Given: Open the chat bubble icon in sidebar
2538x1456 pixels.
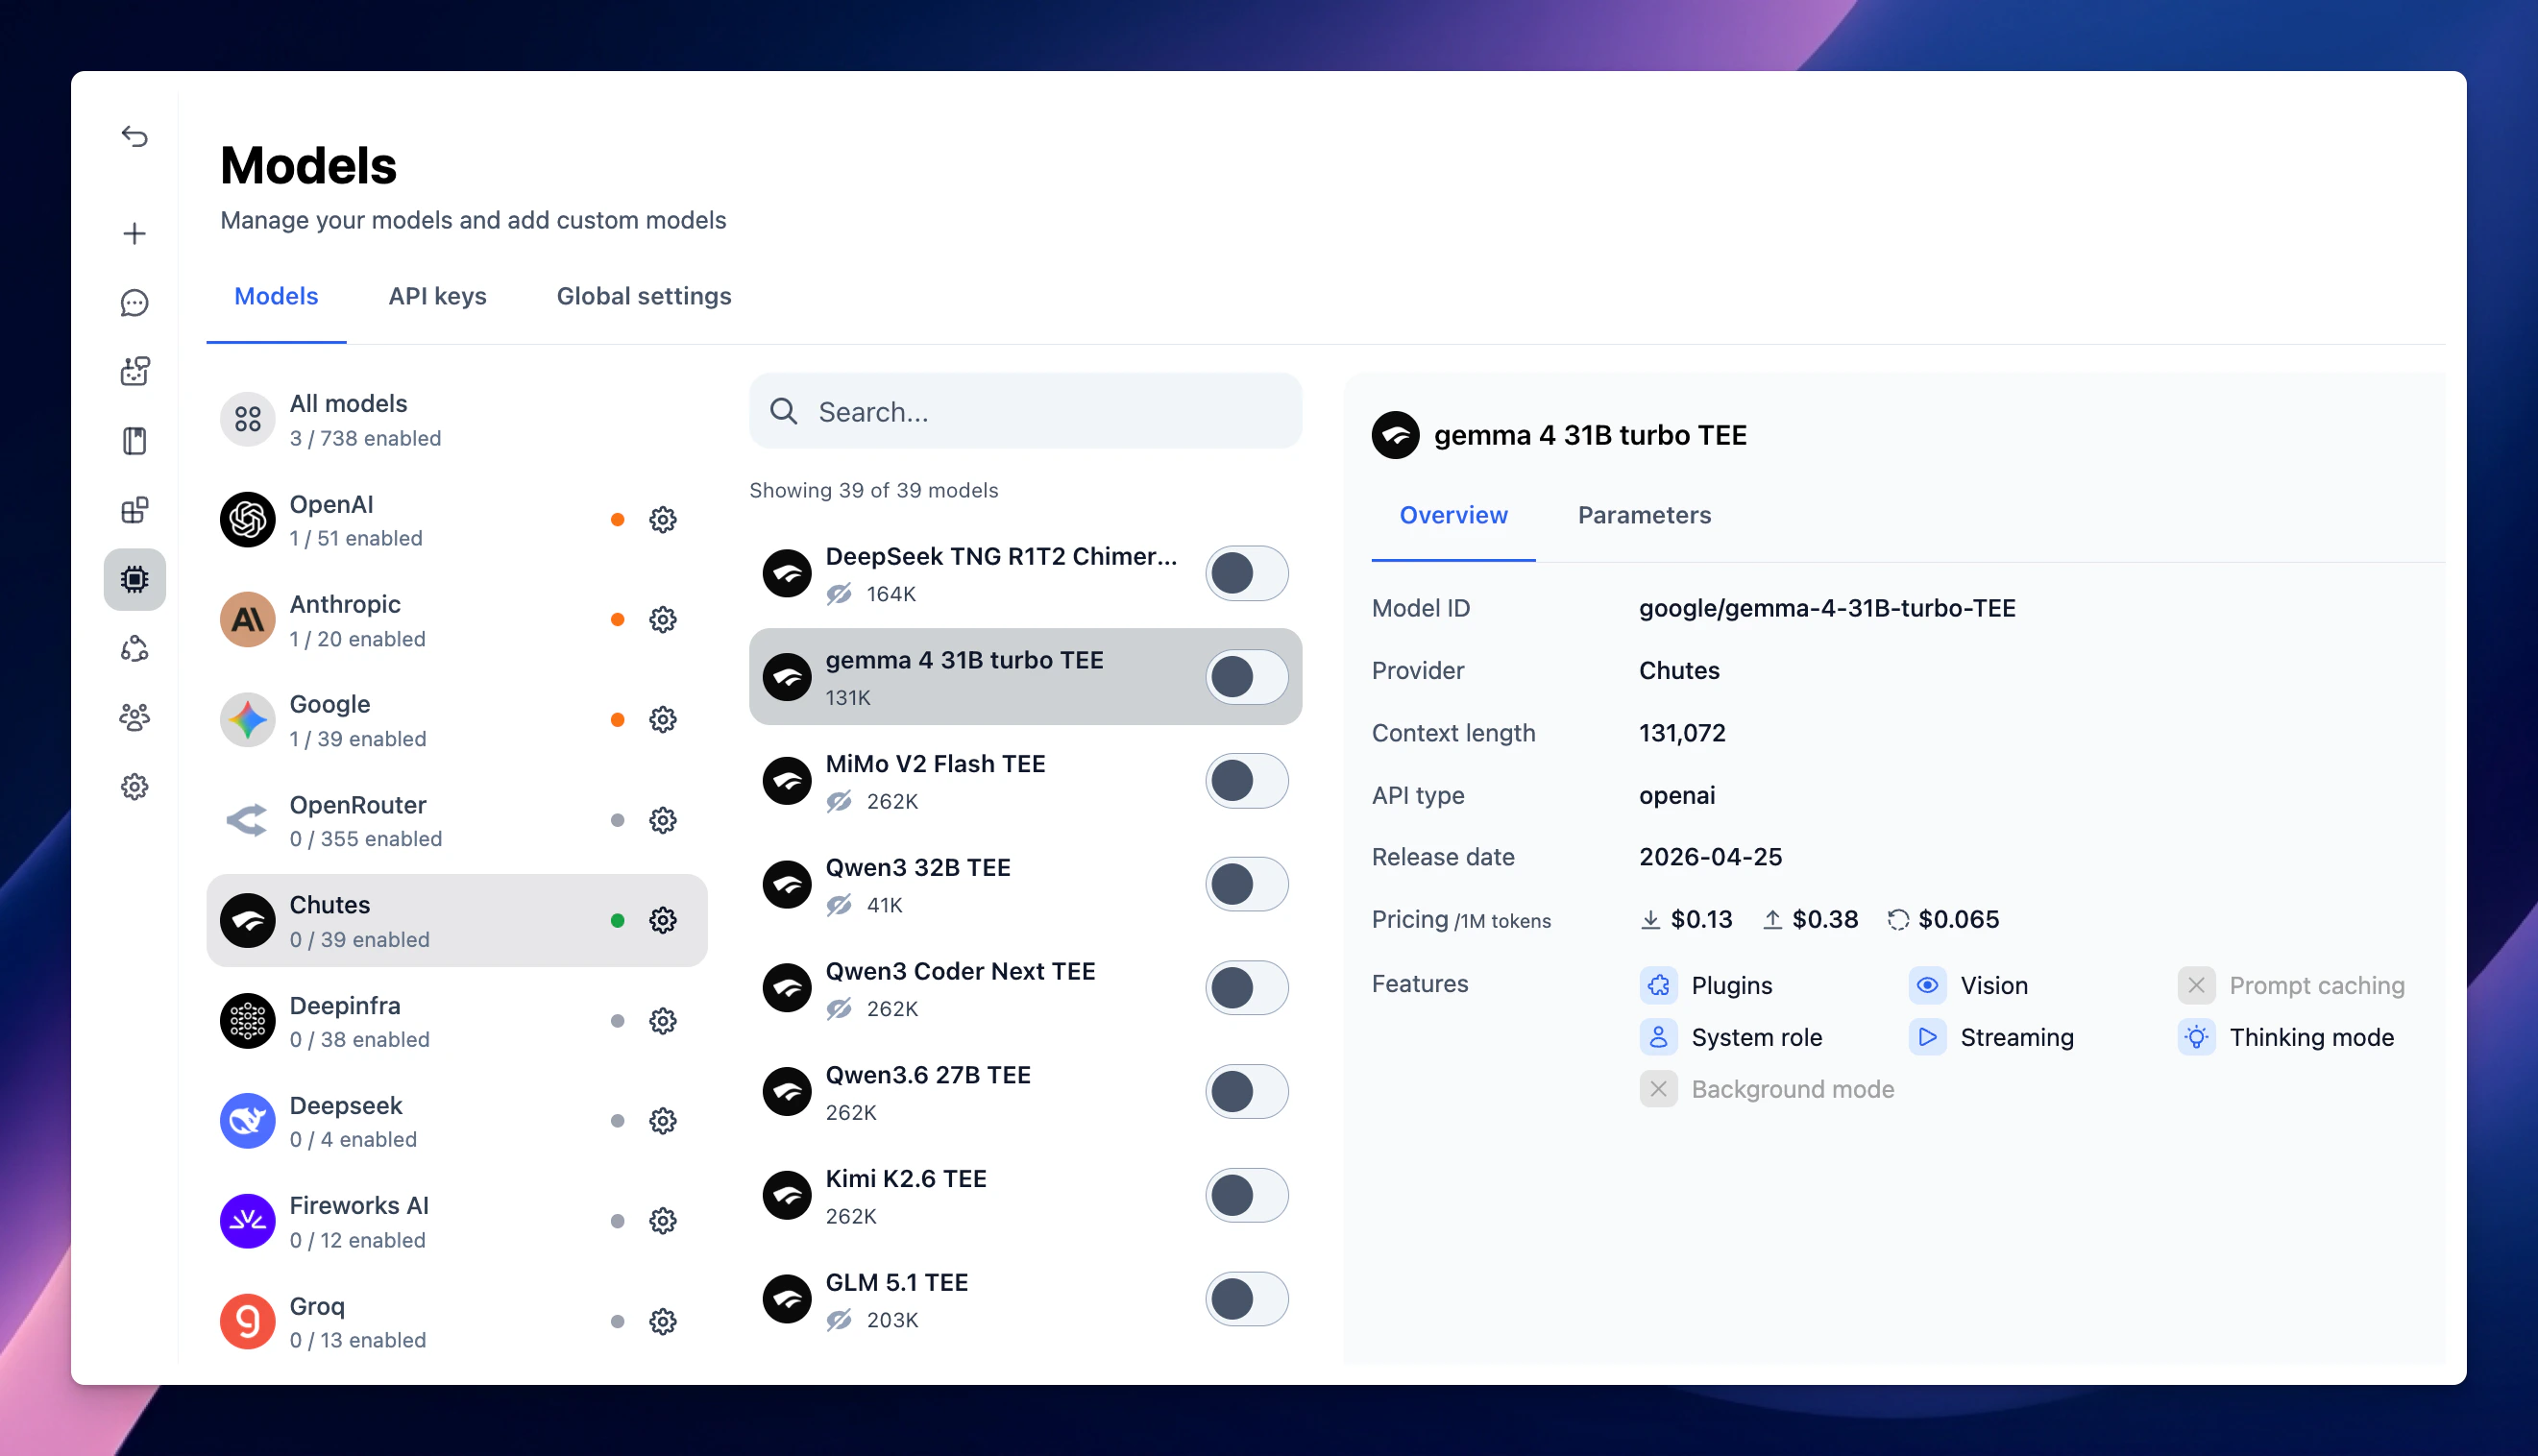Looking at the screenshot, I should coord(135,303).
